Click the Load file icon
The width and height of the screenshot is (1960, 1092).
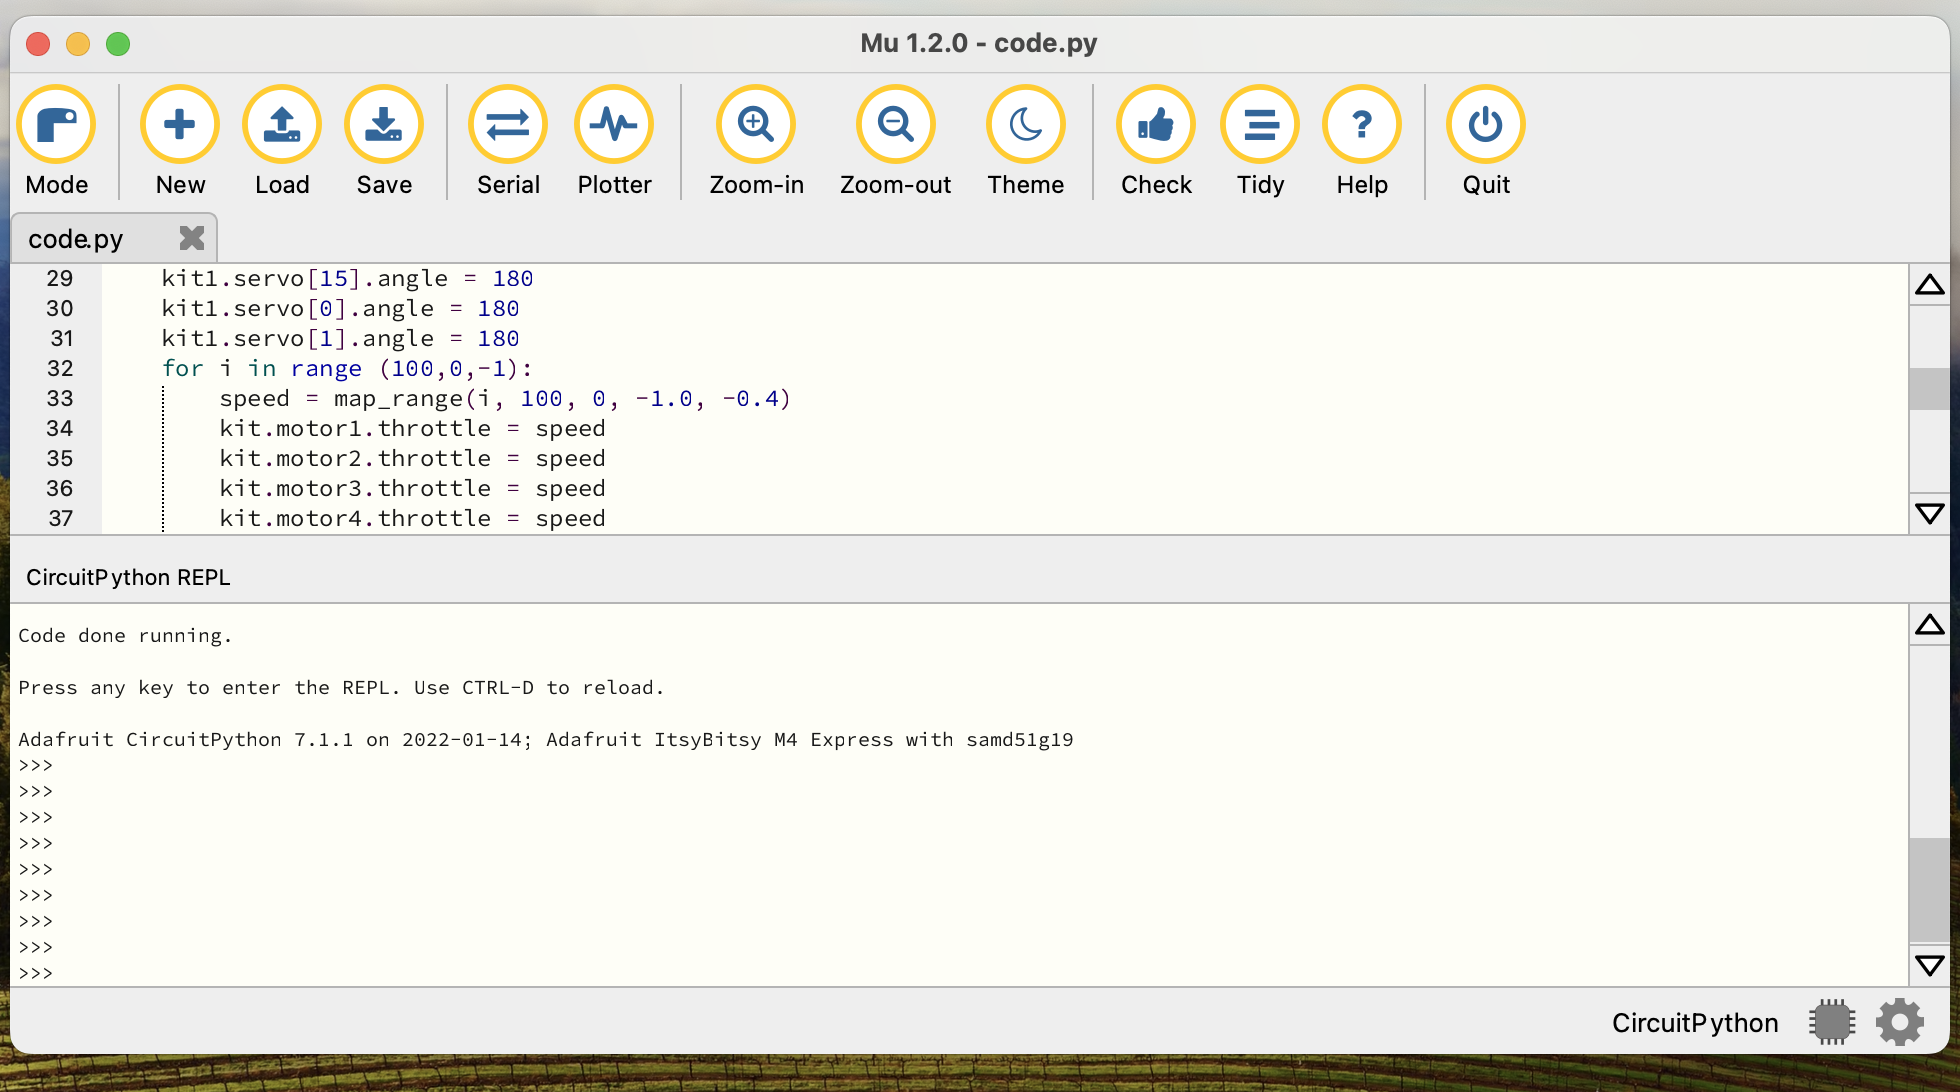pyautogui.click(x=282, y=125)
